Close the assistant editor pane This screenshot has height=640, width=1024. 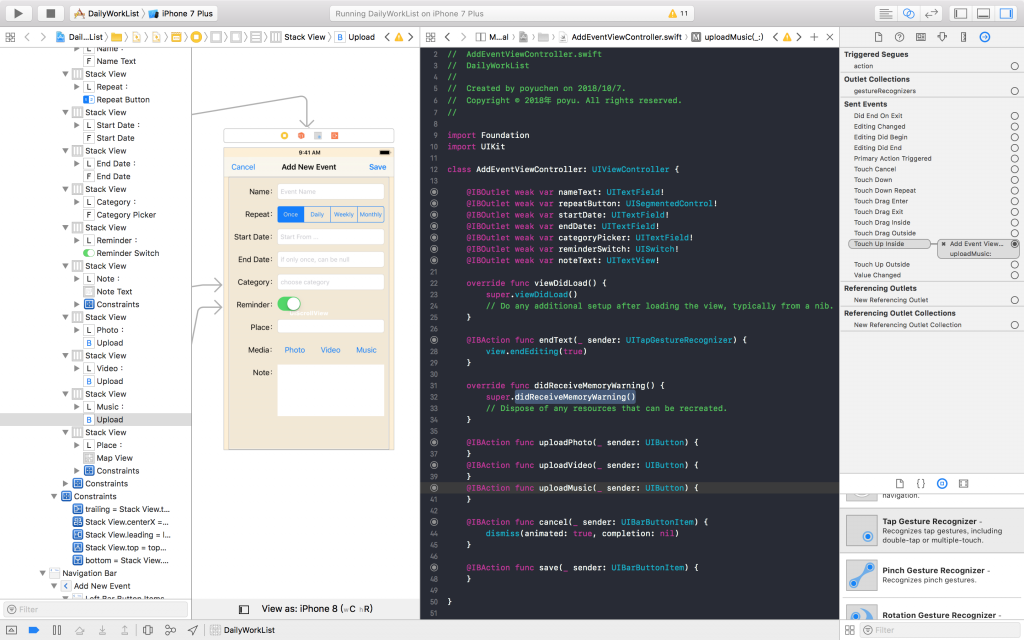pos(830,37)
